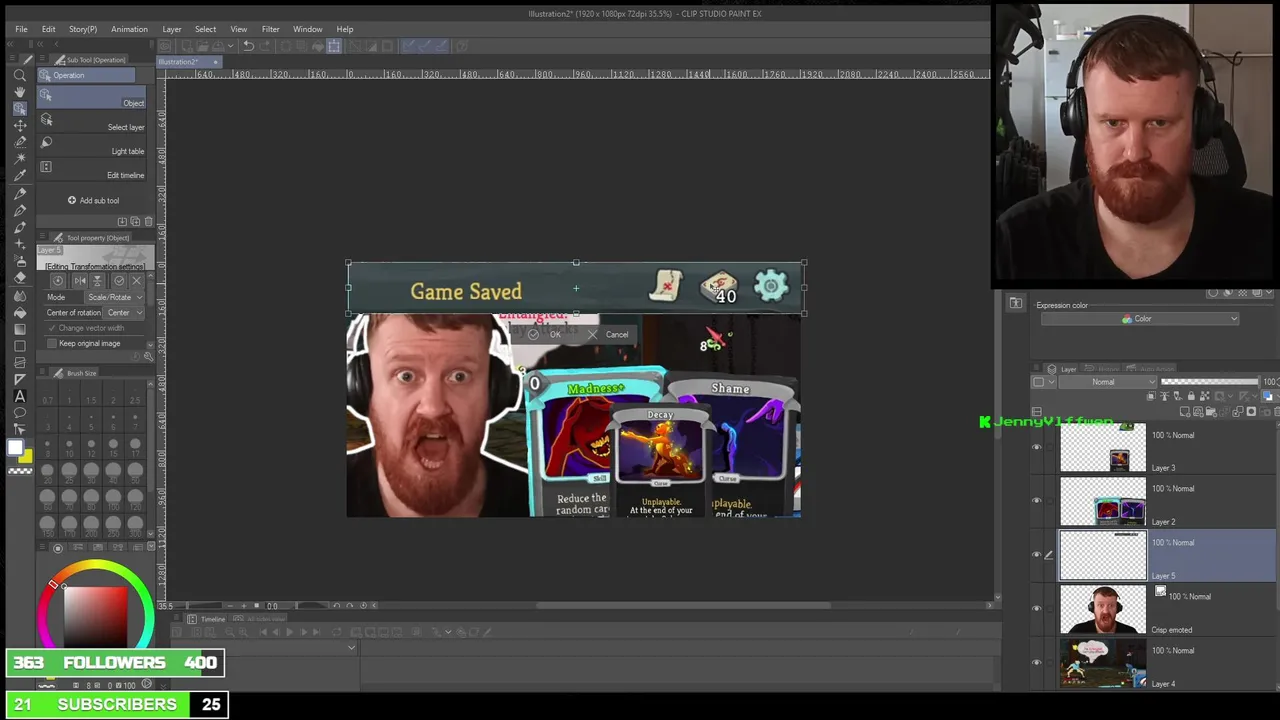Click the Flip vertical icon
The width and height of the screenshot is (1280, 720).
[x=97, y=281]
